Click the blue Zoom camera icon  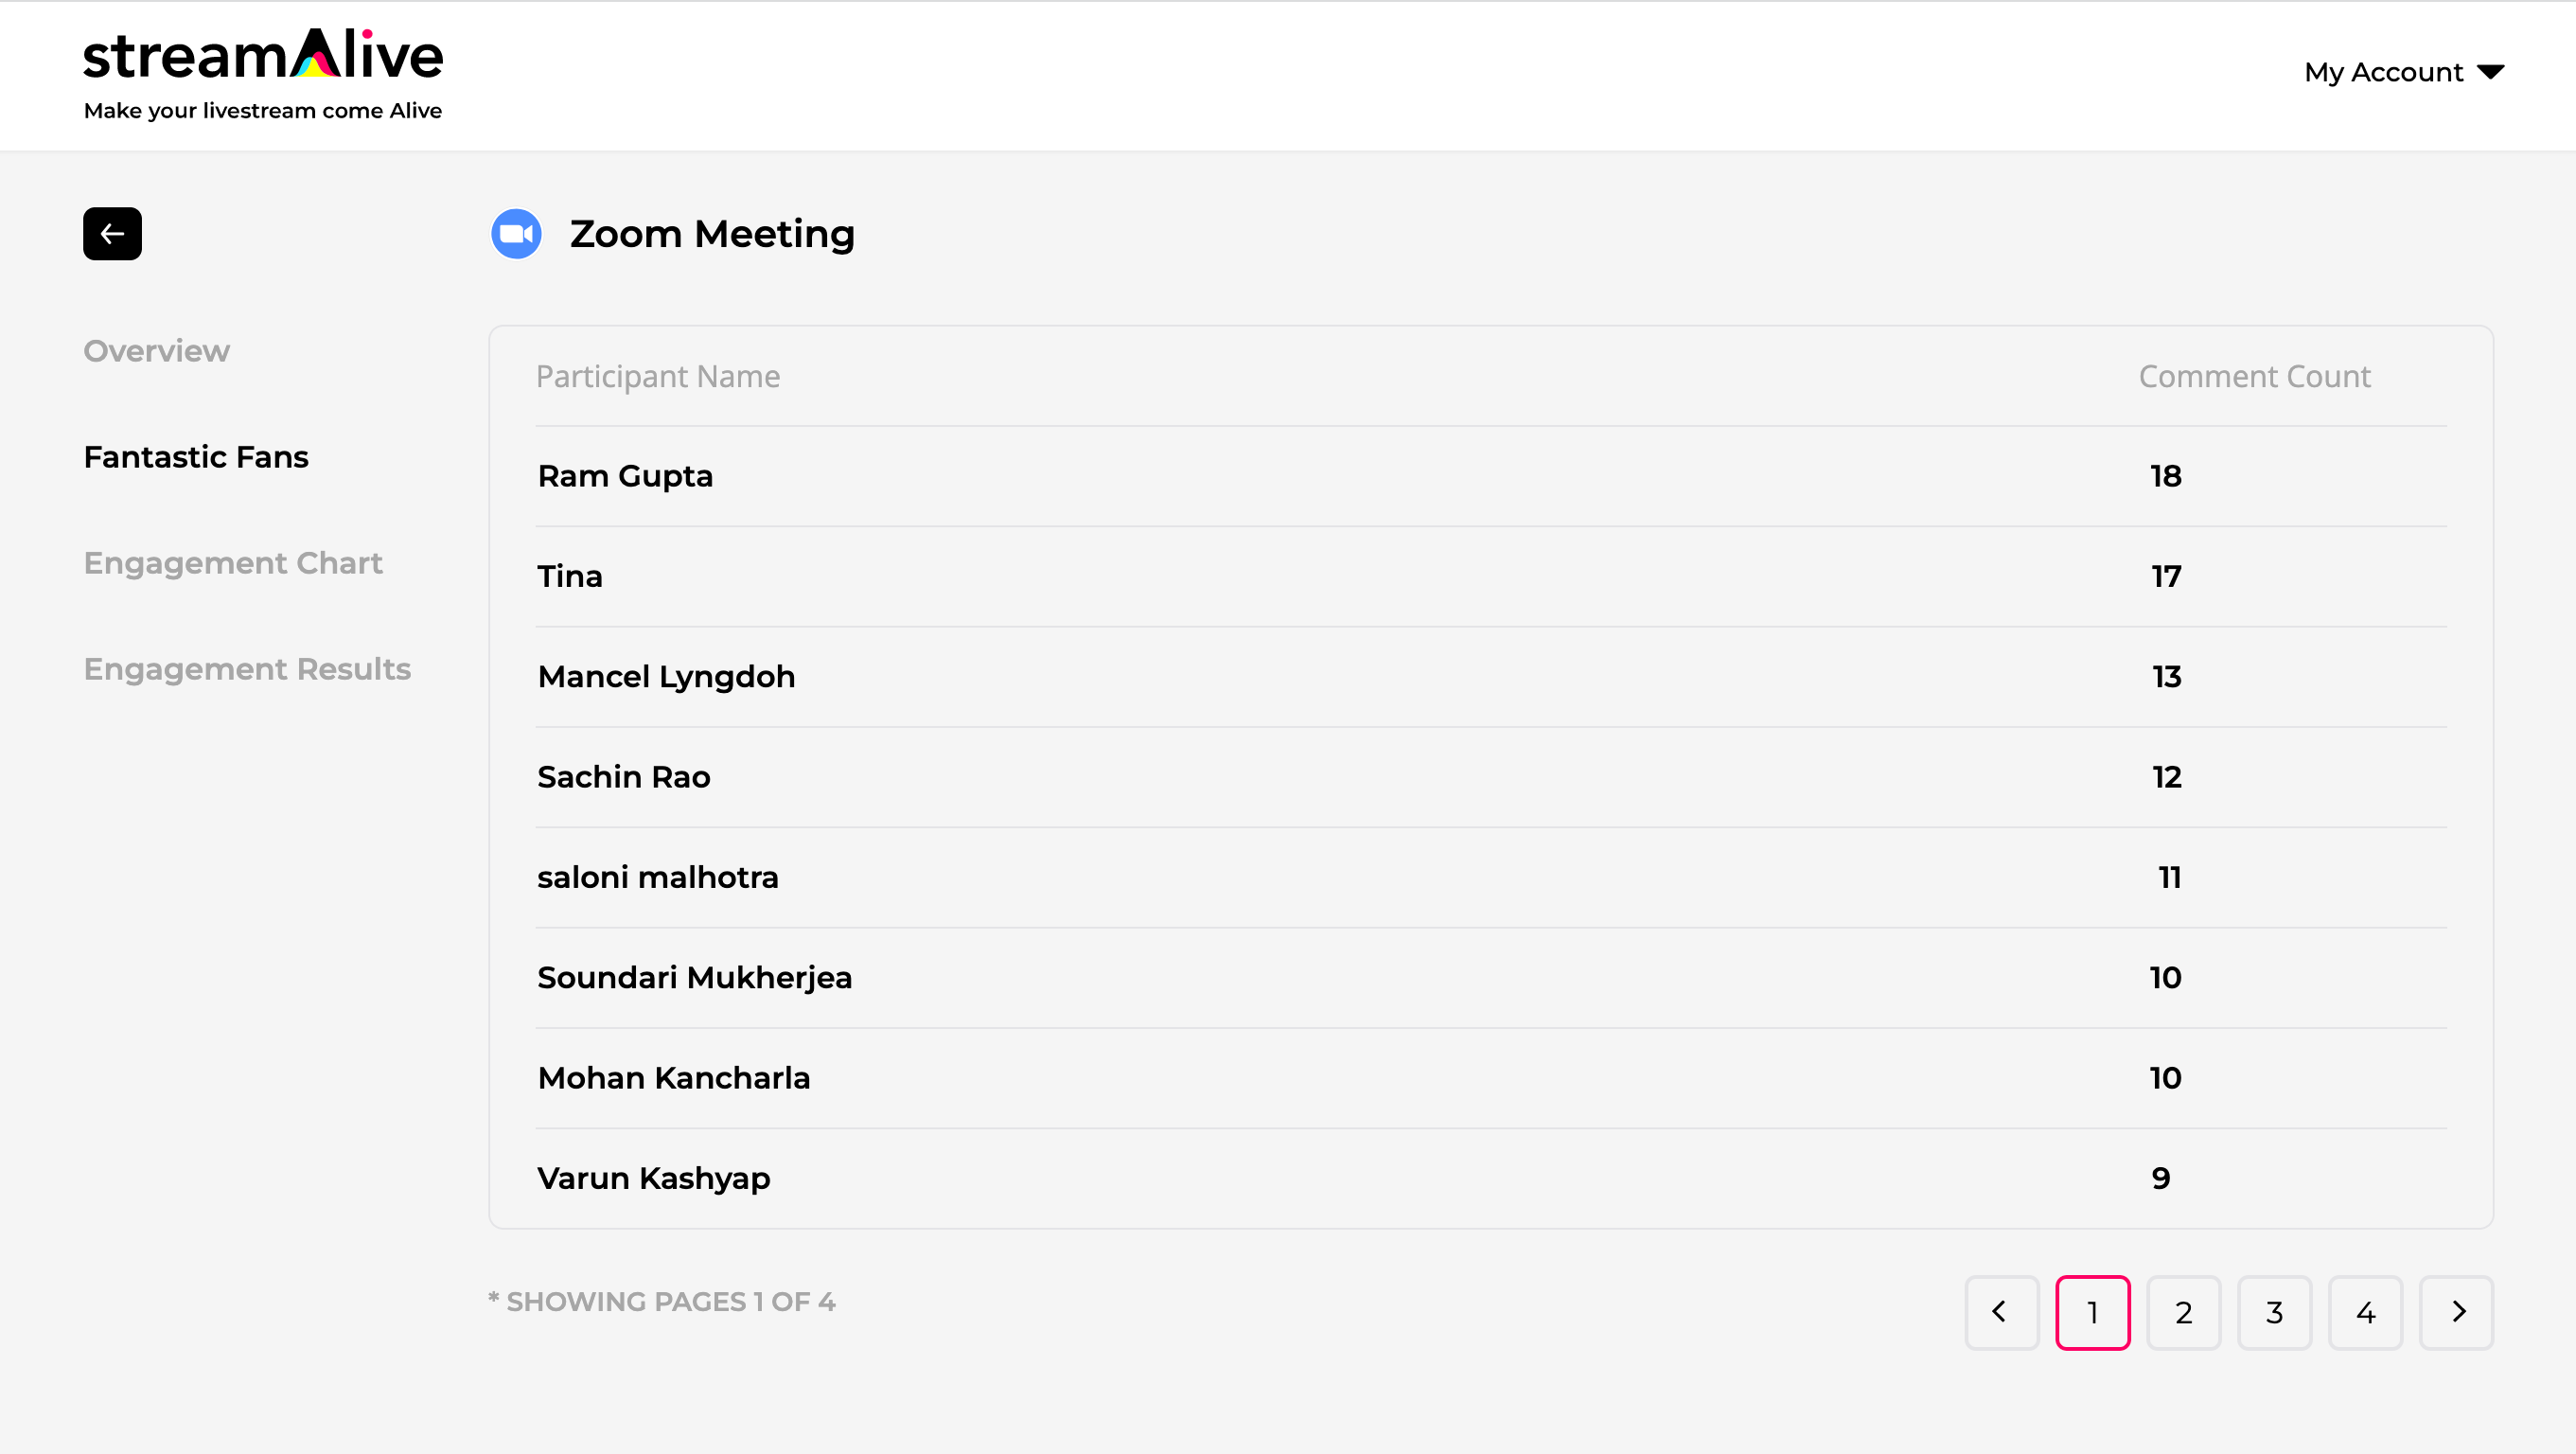point(516,234)
